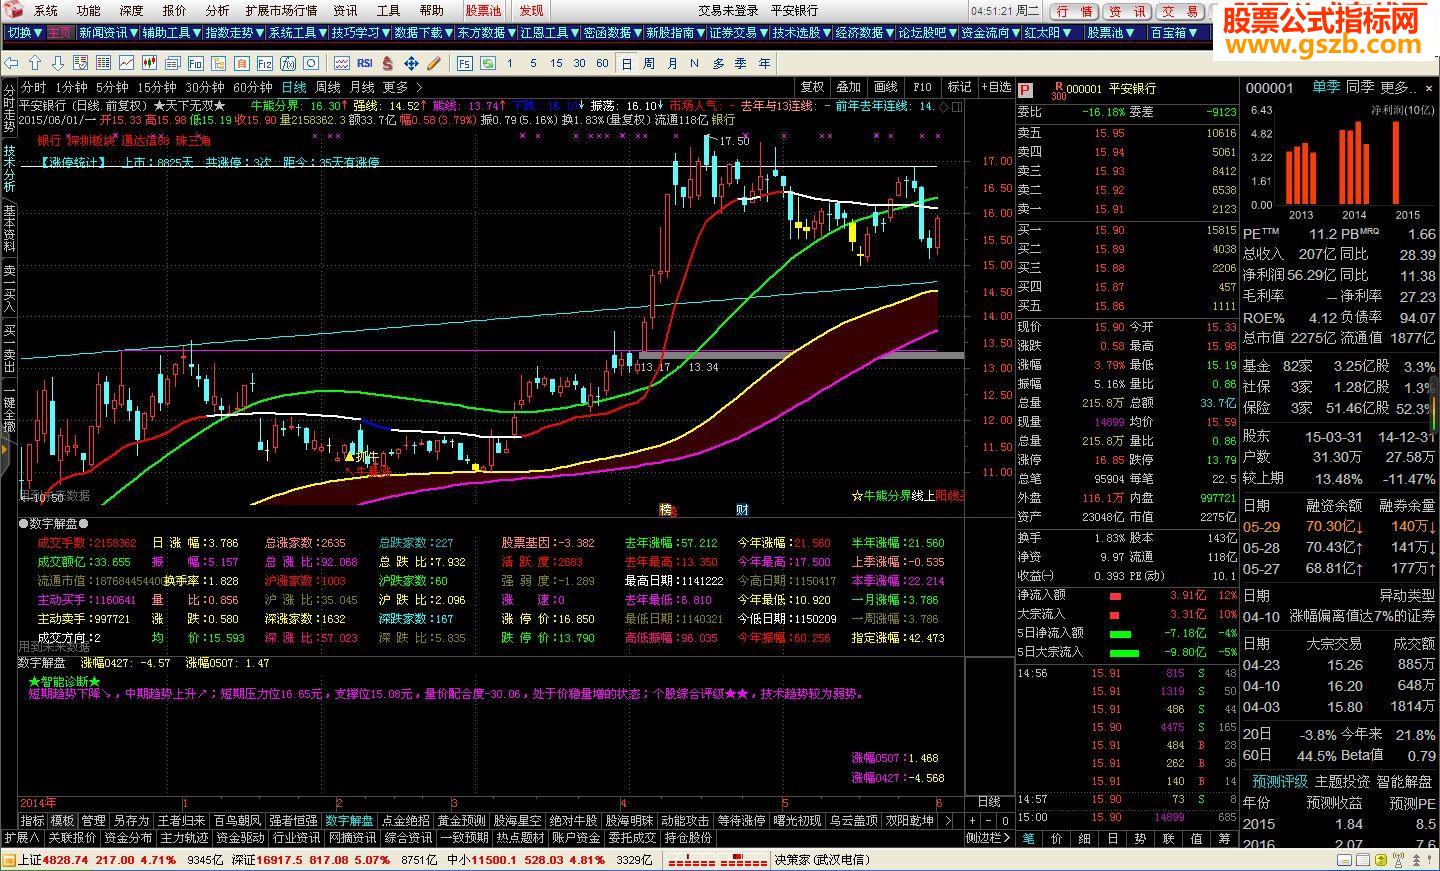
Task: Click the news document toolbar icon
Action: point(172,63)
